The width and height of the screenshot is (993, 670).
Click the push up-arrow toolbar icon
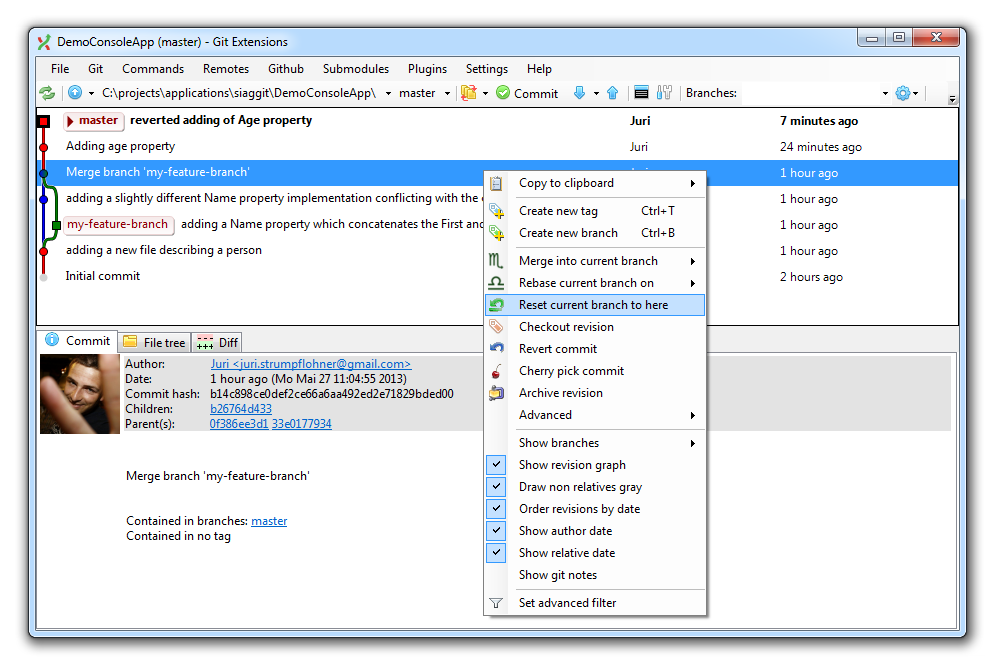pos(613,93)
